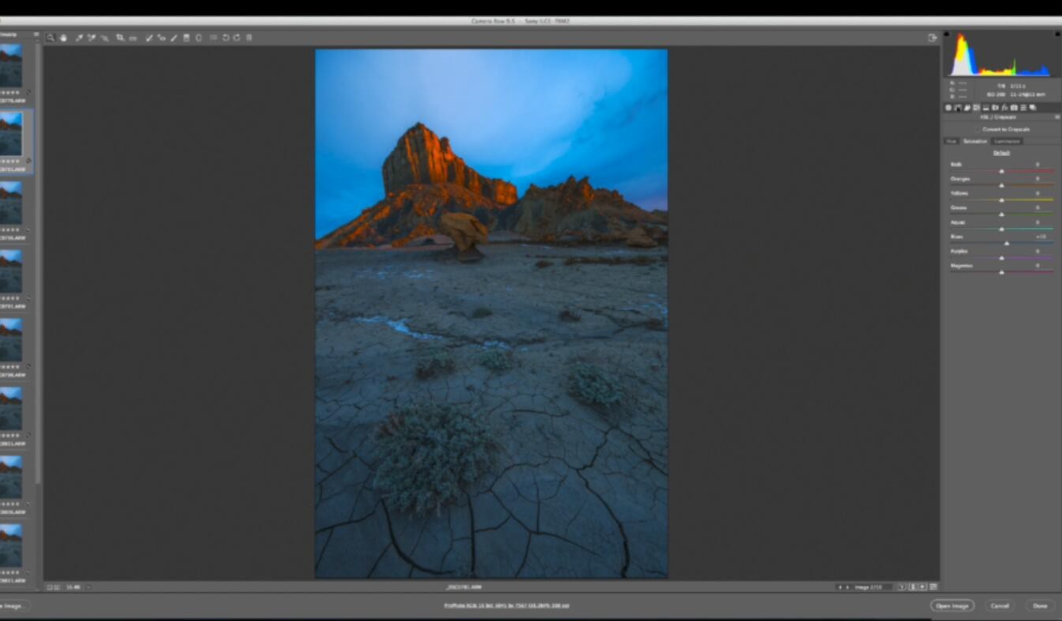This screenshot has height=621, width=1062.
Task: Select the White Balance eyedropper tool
Action: point(79,38)
